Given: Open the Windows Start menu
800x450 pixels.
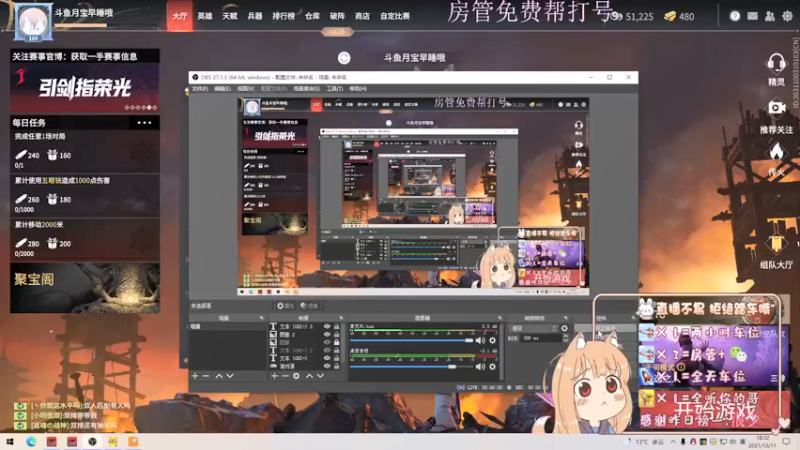Looking at the screenshot, I should pos(10,442).
